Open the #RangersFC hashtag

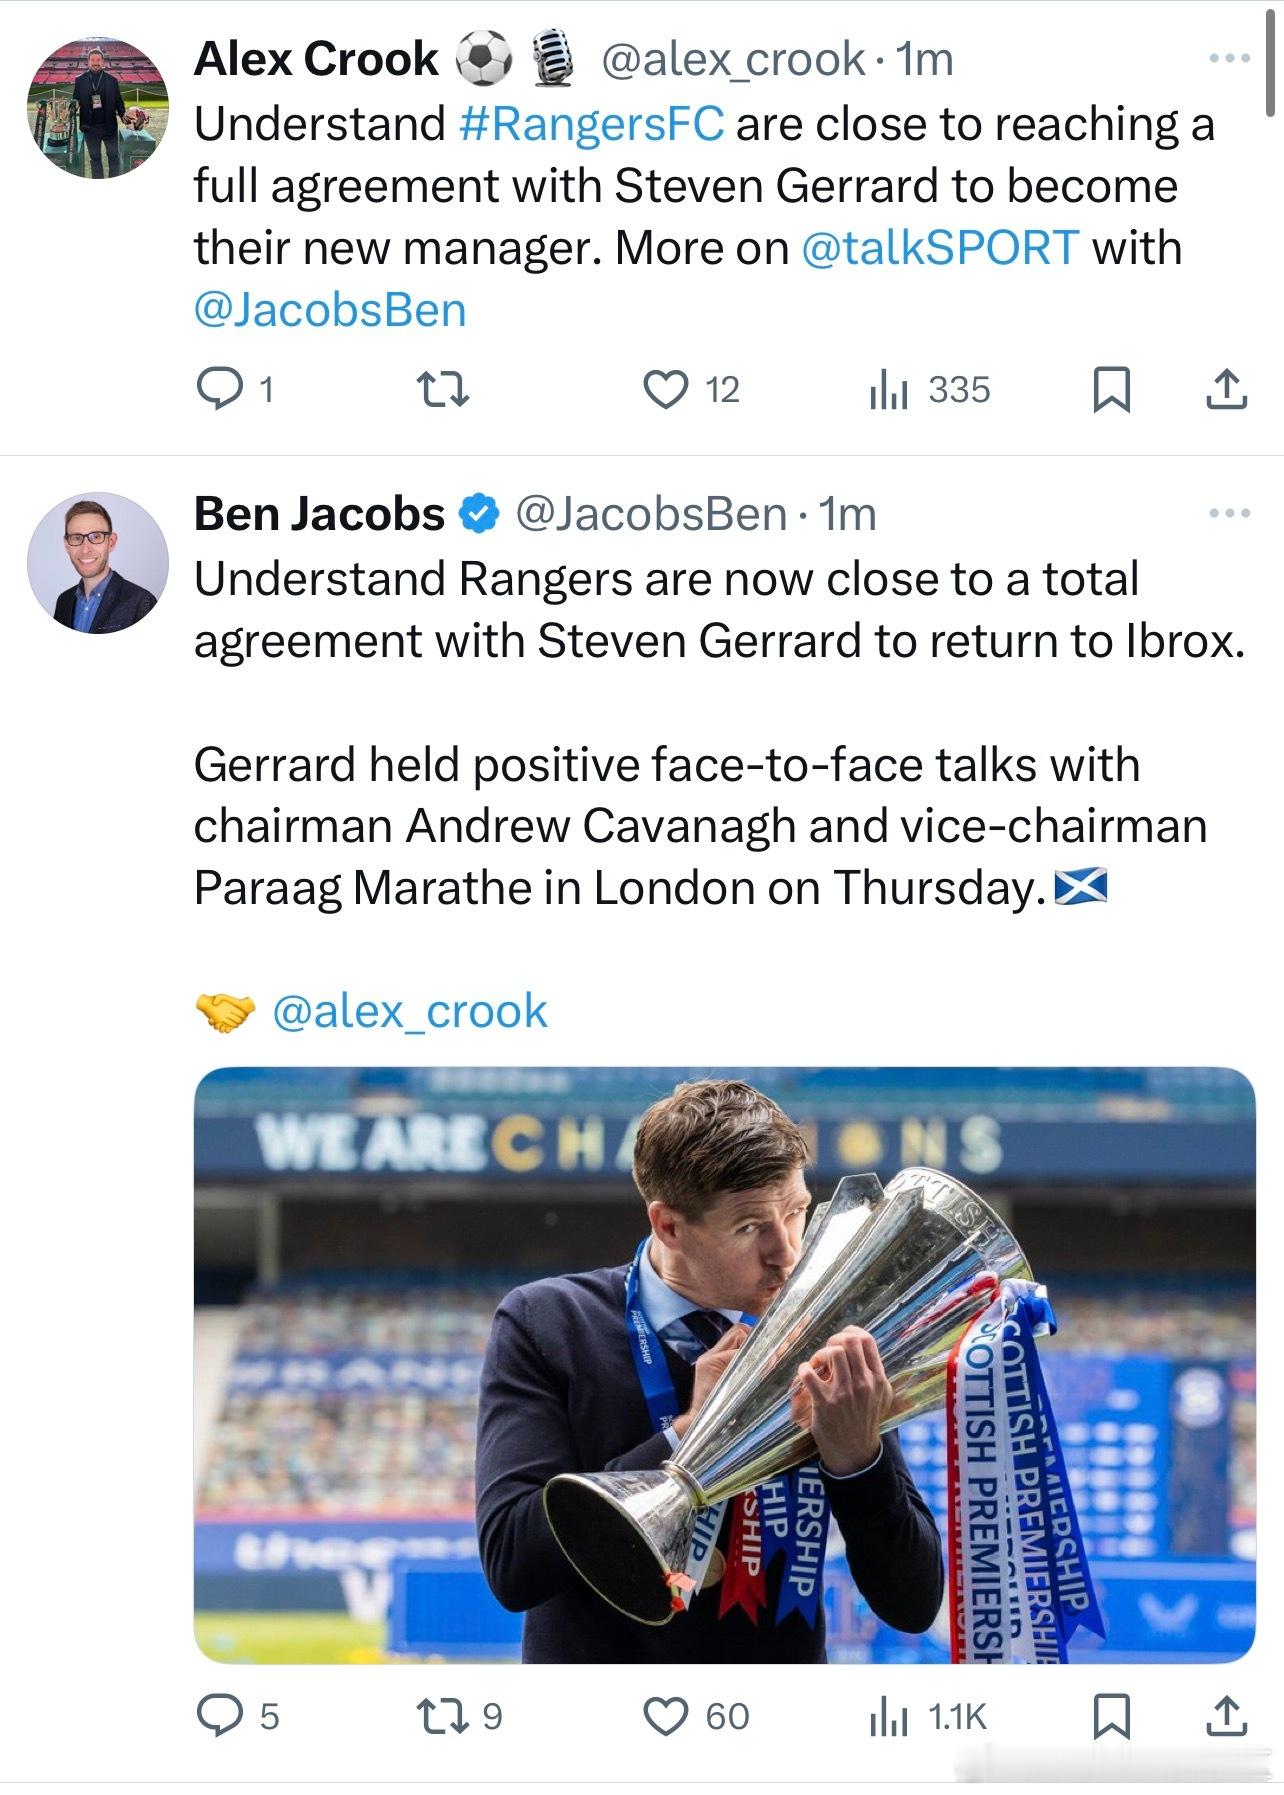tap(592, 124)
